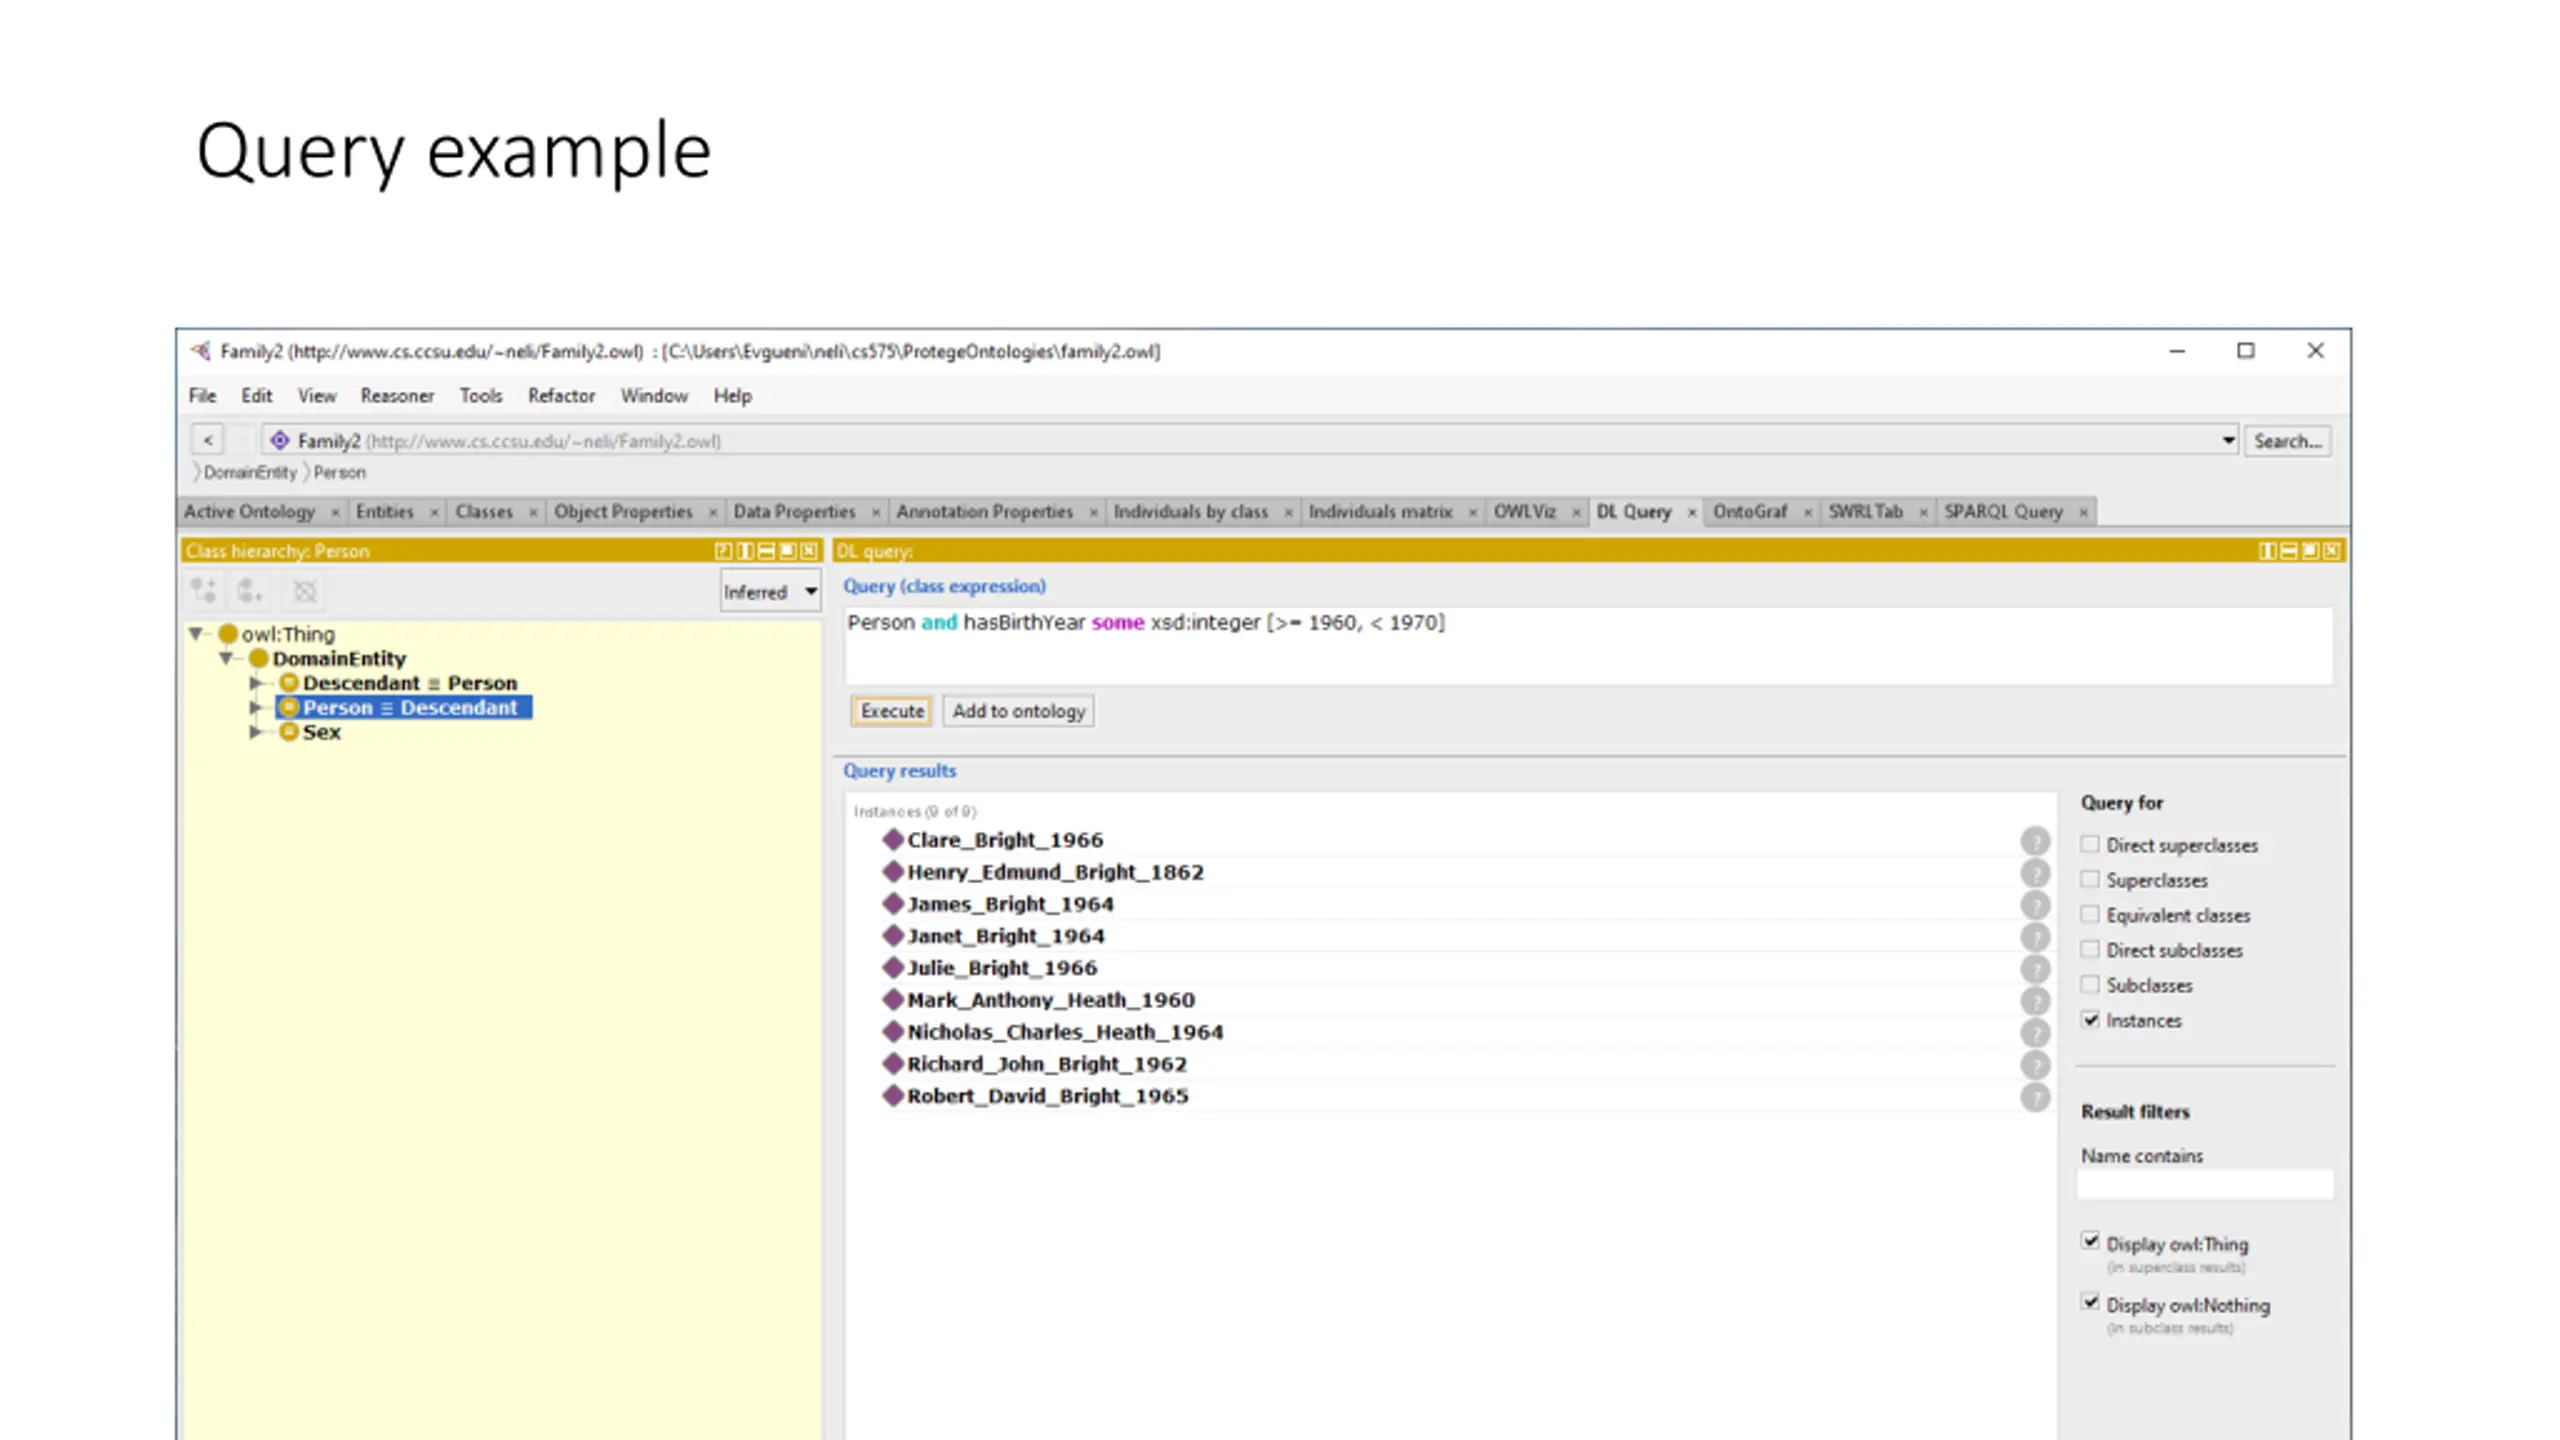The image size is (2560, 1440).
Task: Toggle Display owl:Thing checkbox
Action: pyautogui.click(x=2090, y=1241)
